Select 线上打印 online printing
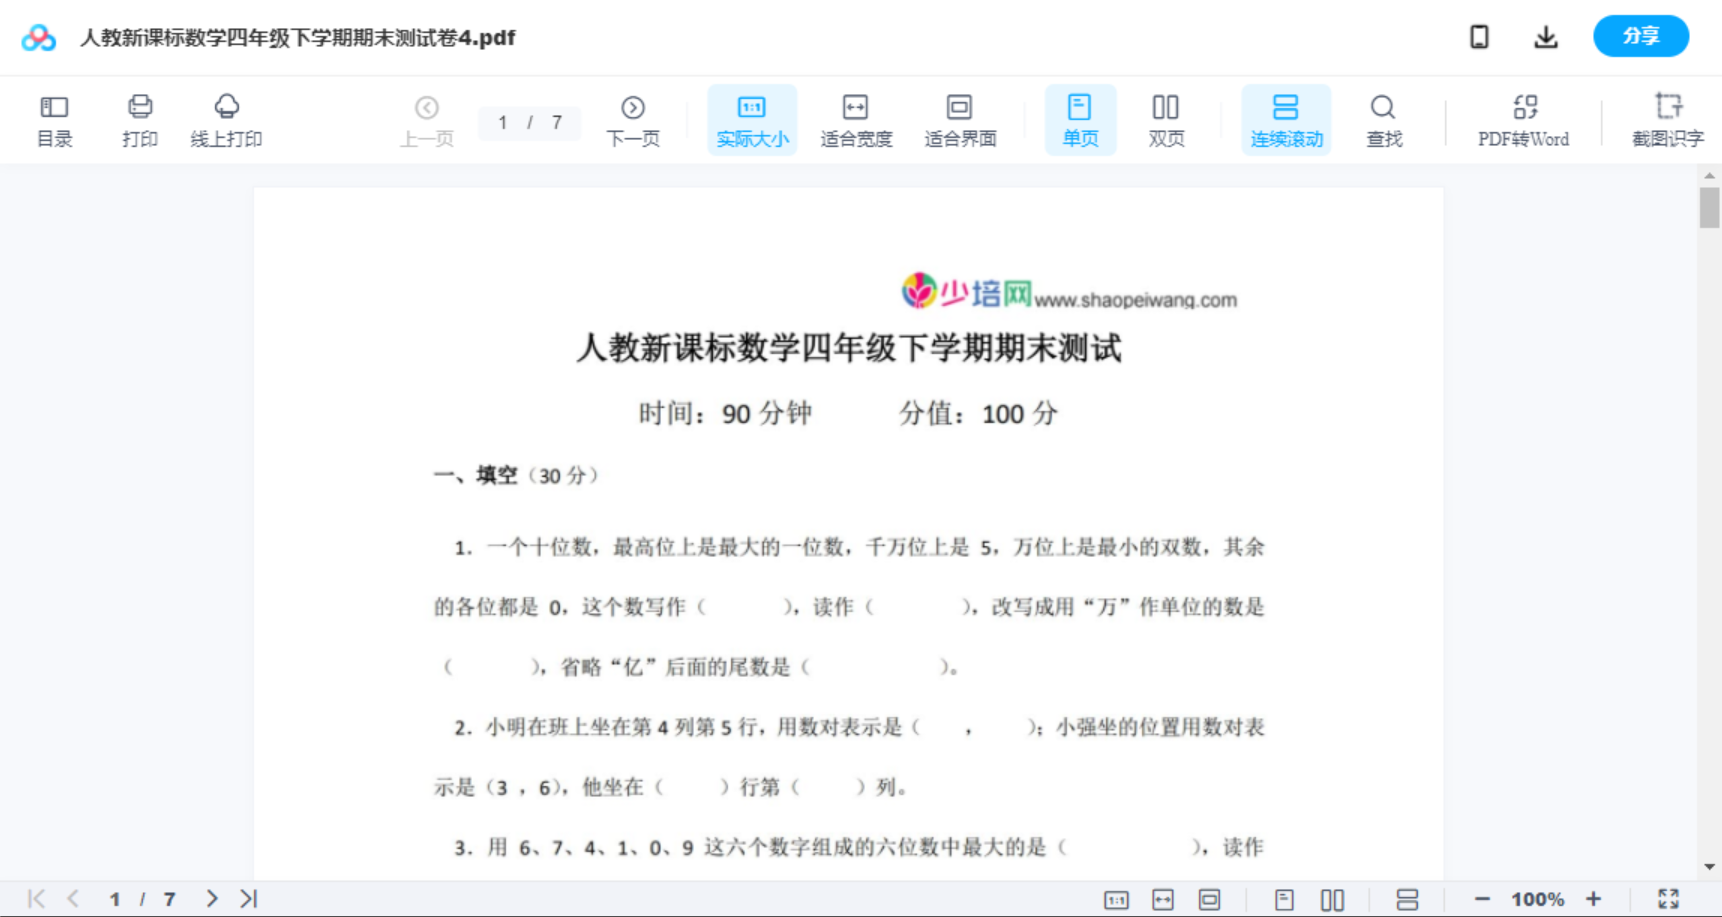Screen dimensions: 1722x917 point(226,119)
